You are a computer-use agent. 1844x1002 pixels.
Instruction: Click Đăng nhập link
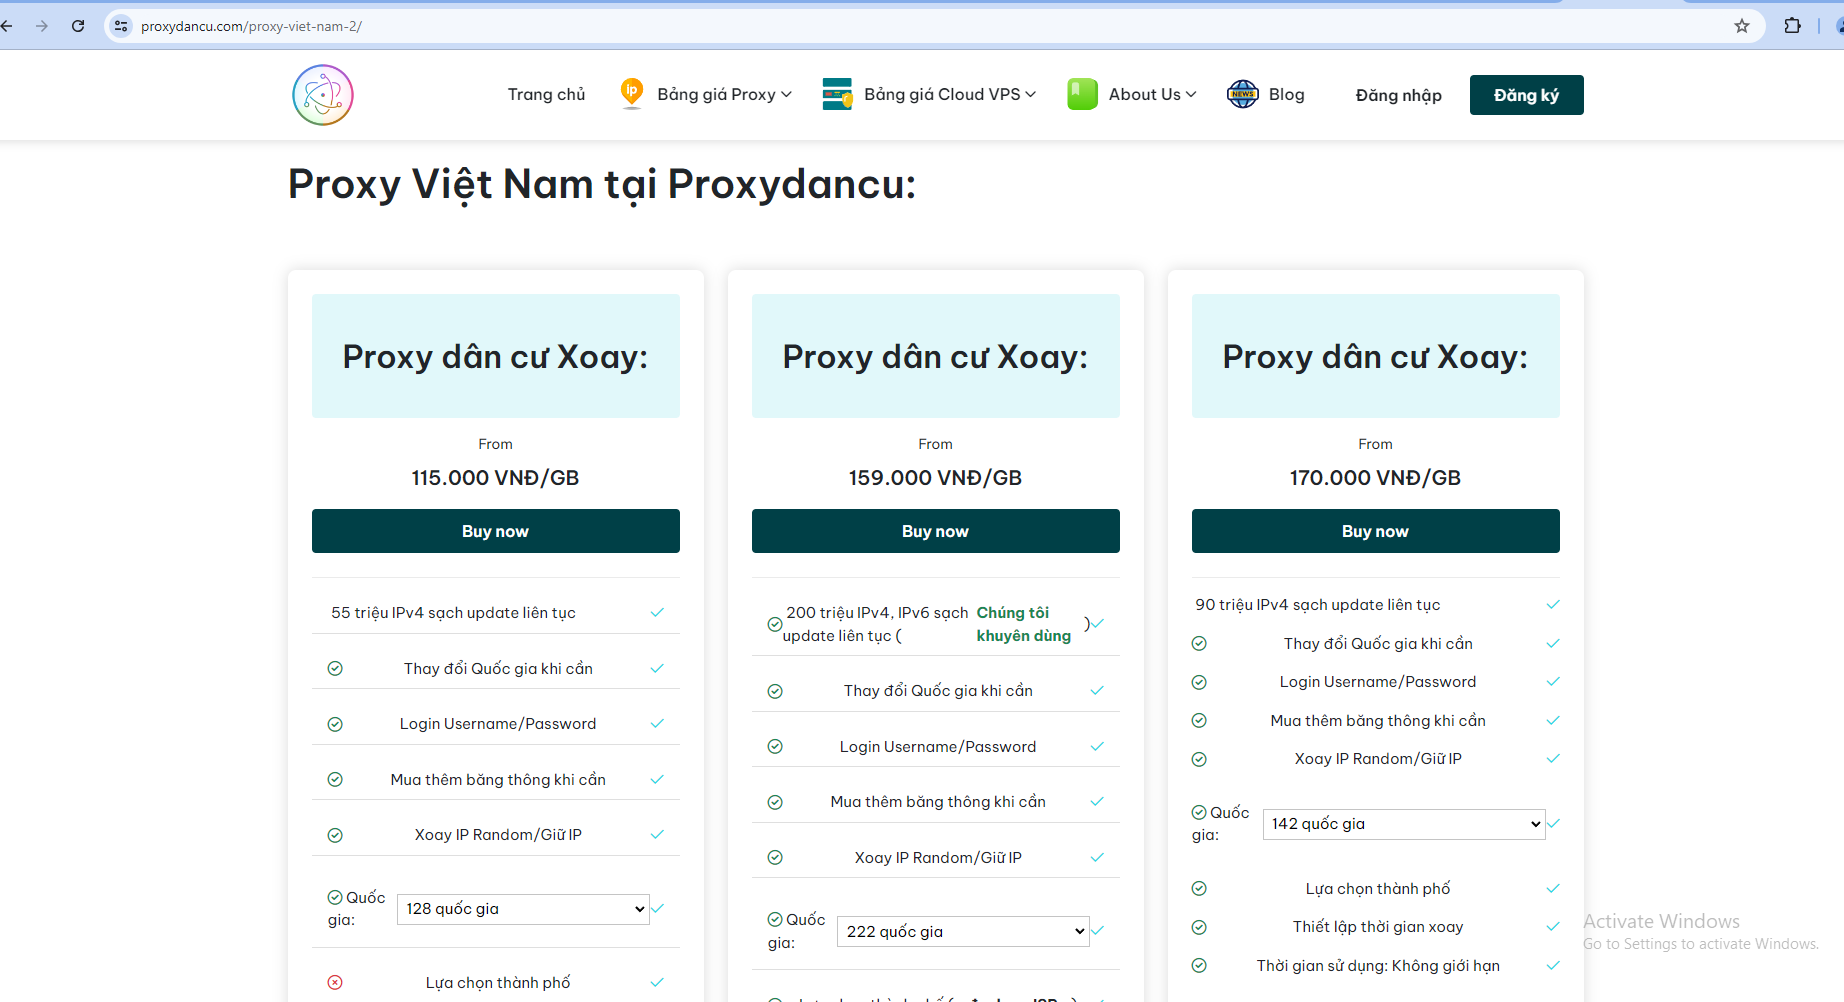1398,95
